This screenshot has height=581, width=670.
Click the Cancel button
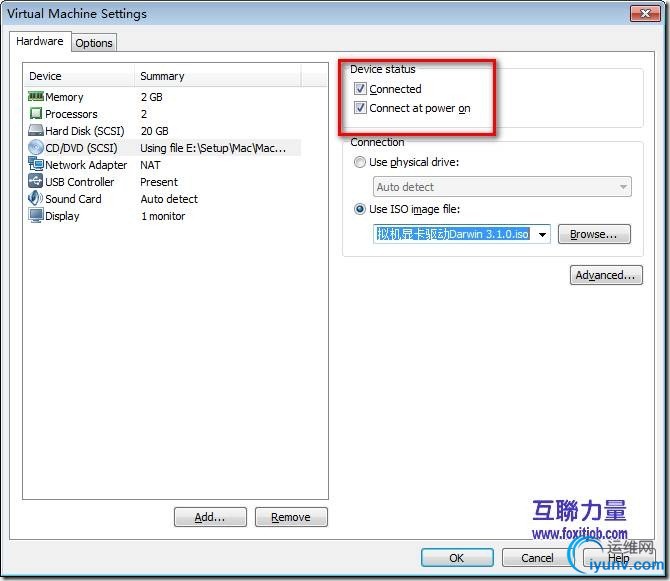[537, 558]
